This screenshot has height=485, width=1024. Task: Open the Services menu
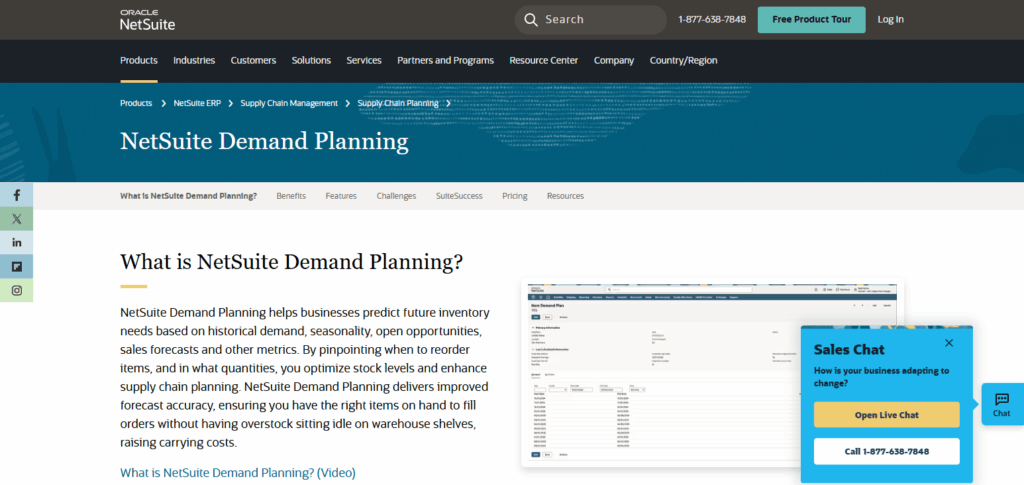click(364, 60)
